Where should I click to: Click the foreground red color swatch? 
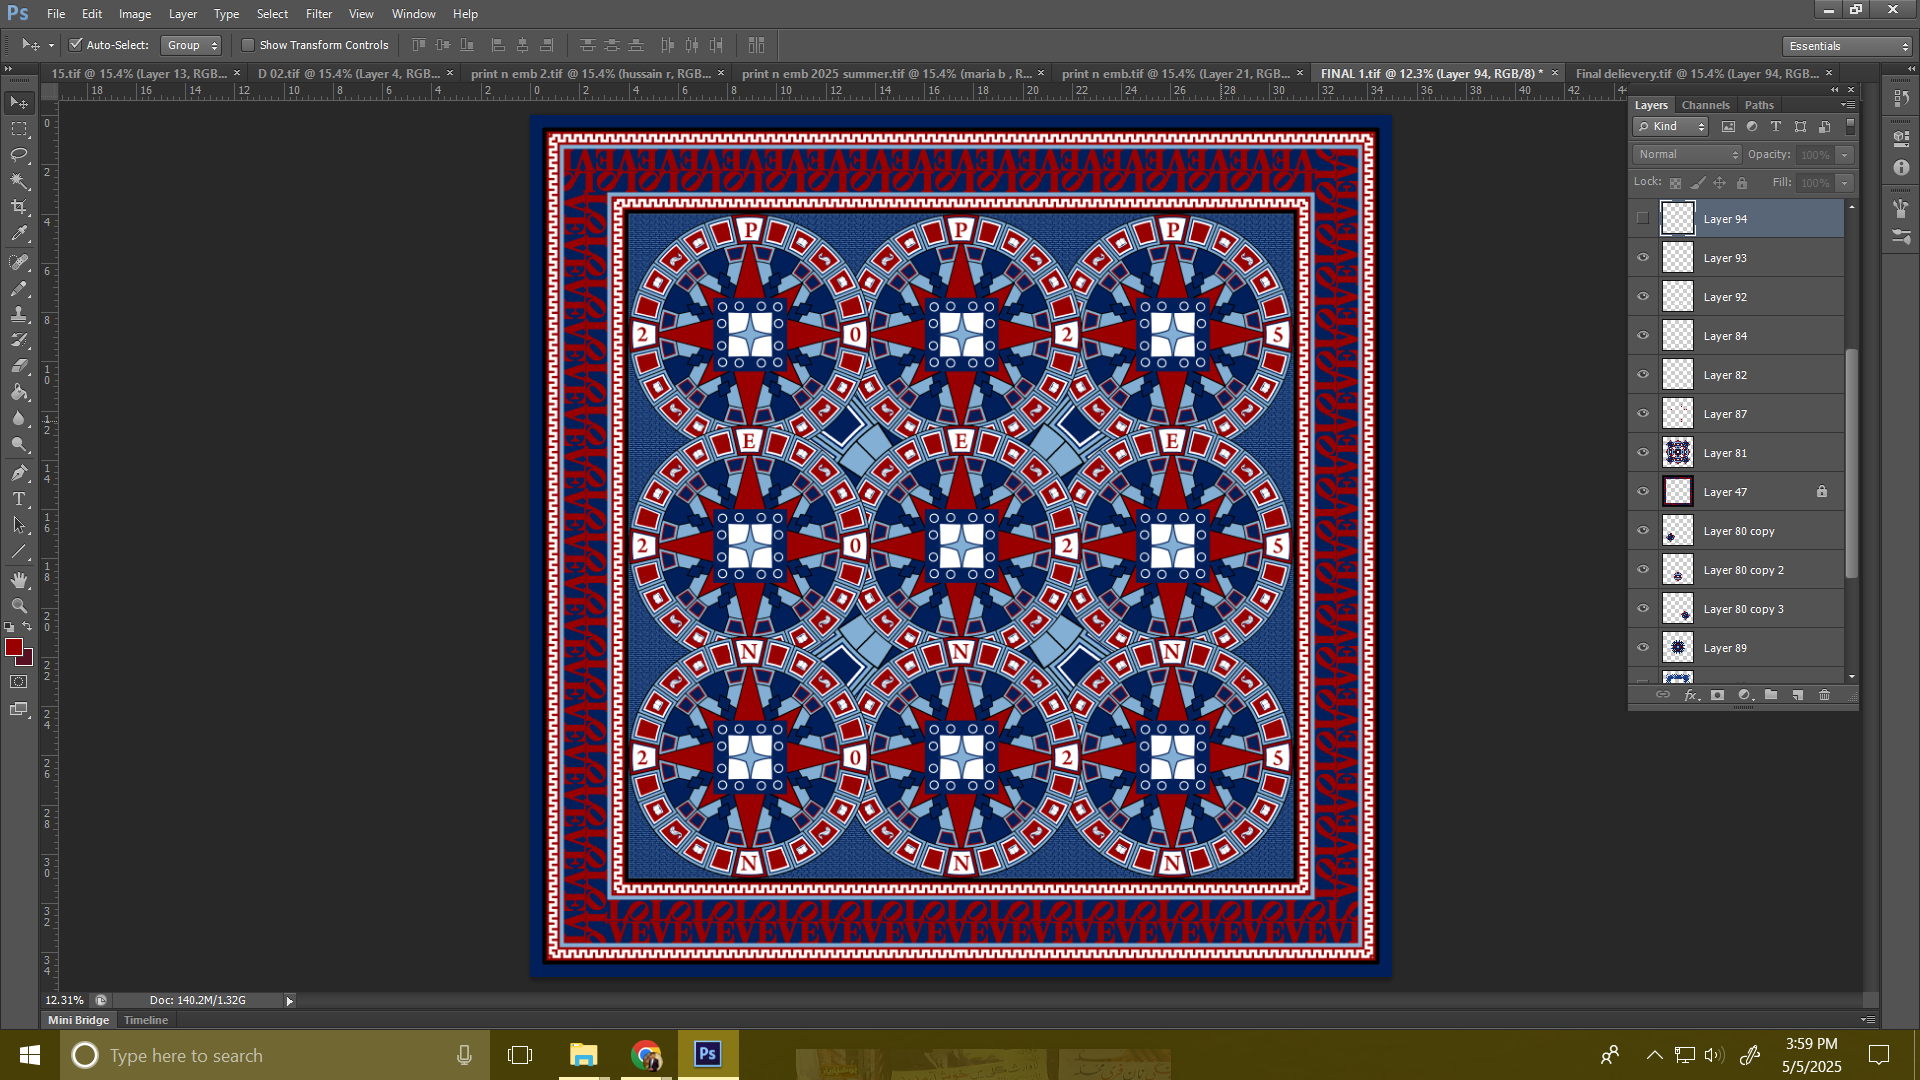(x=13, y=647)
